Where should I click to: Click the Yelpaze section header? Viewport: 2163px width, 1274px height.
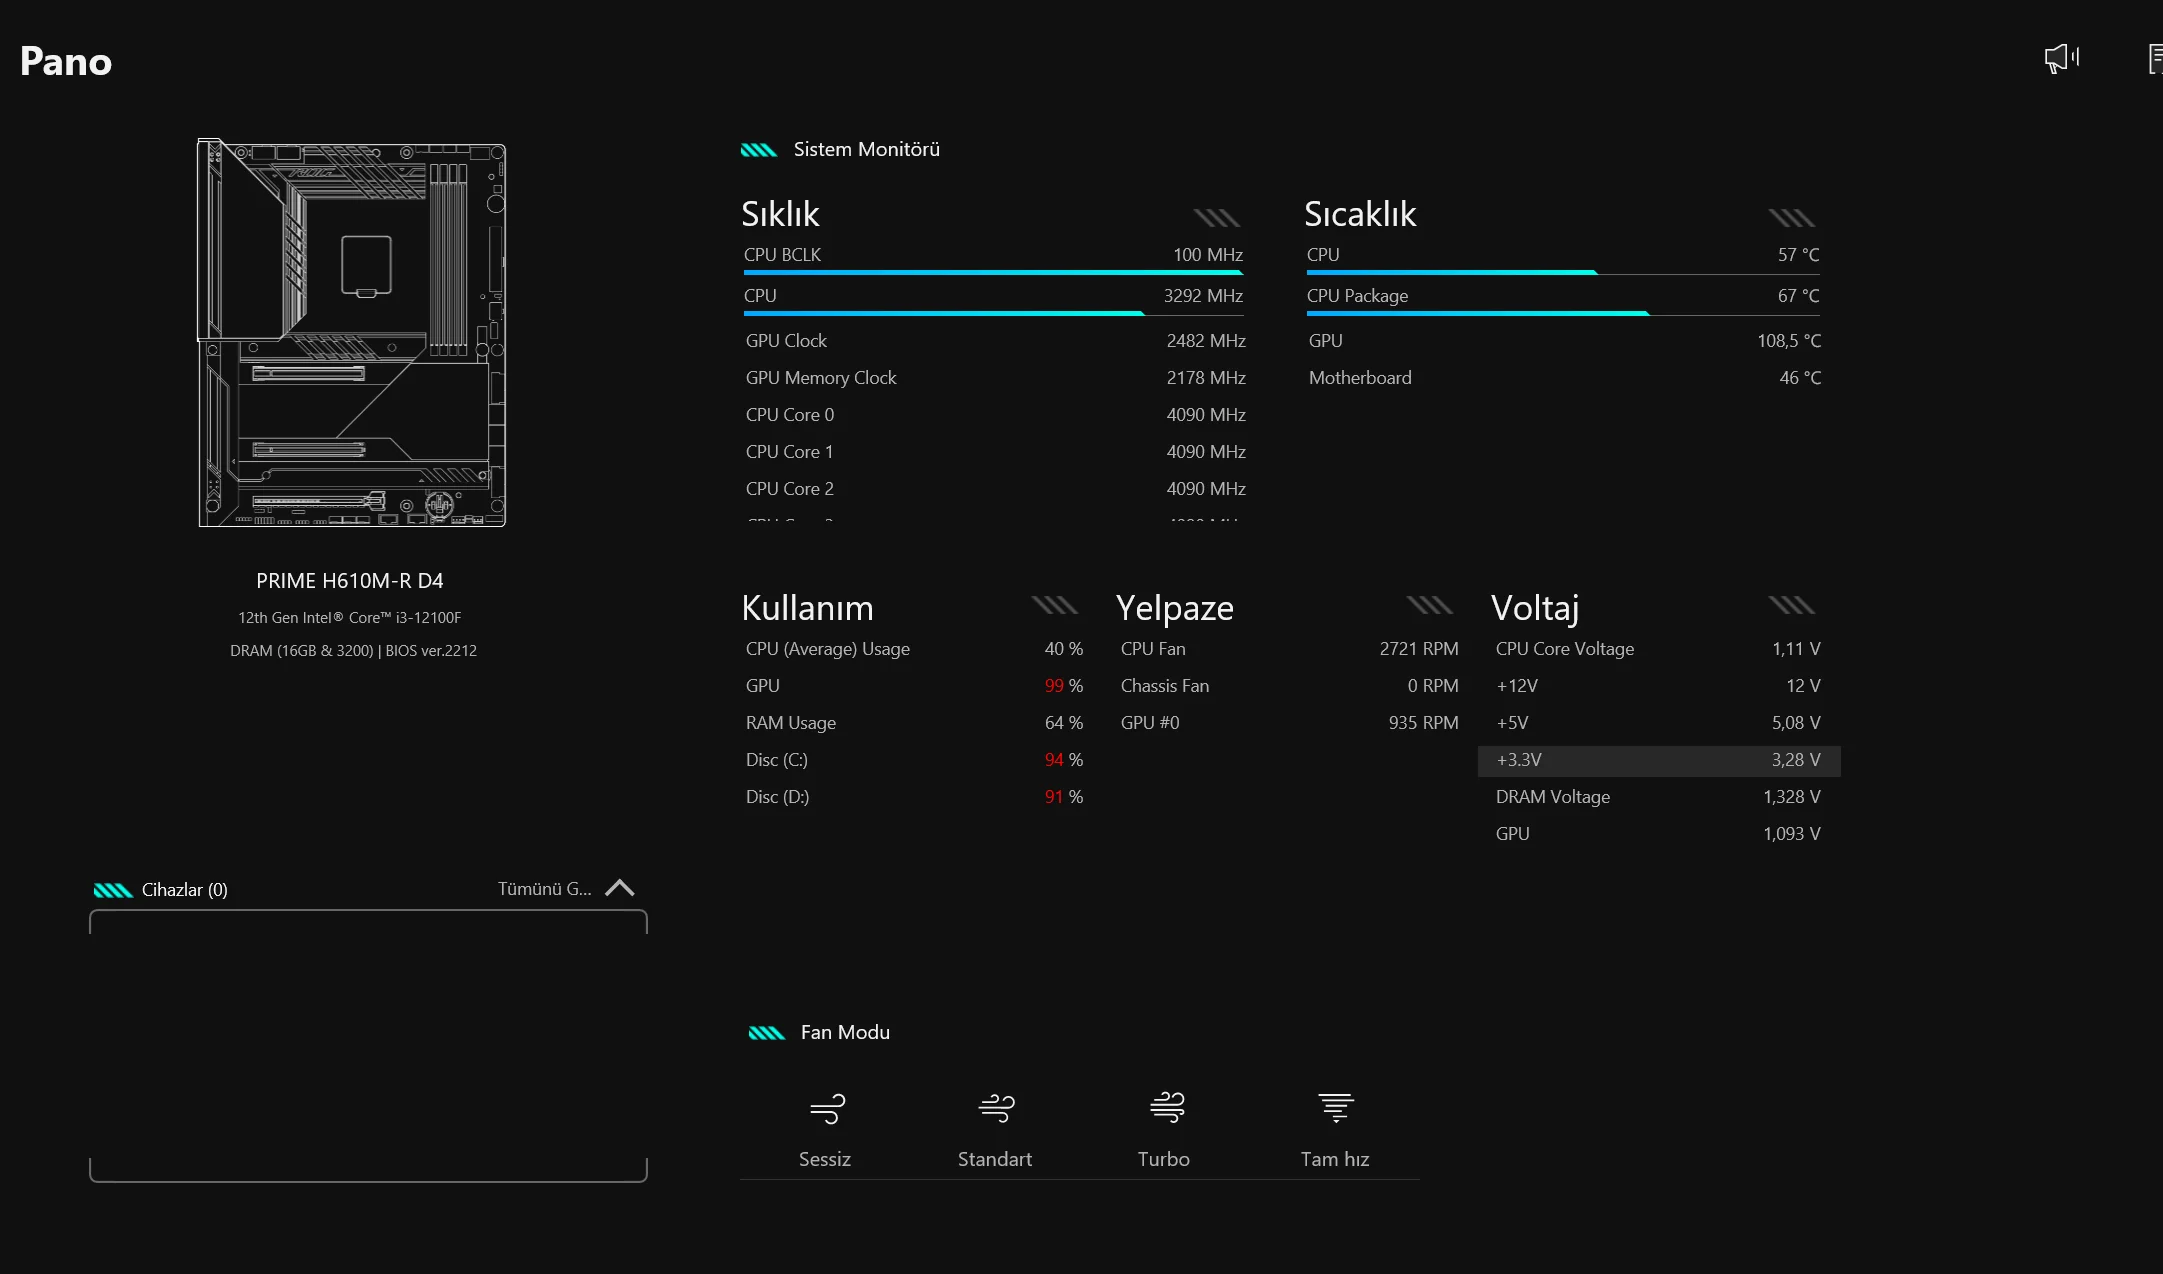(1175, 607)
